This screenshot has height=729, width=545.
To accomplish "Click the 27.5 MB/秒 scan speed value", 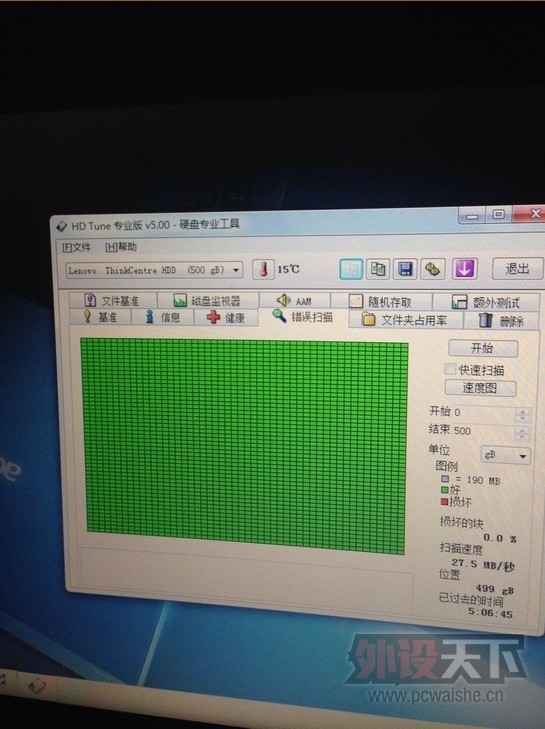I will (x=483, y=565).
